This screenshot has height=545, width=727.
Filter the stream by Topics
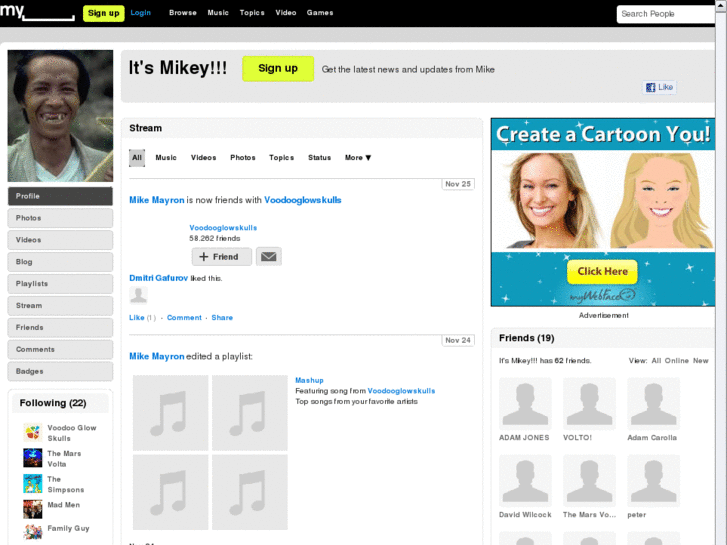[x=281, y=158]
